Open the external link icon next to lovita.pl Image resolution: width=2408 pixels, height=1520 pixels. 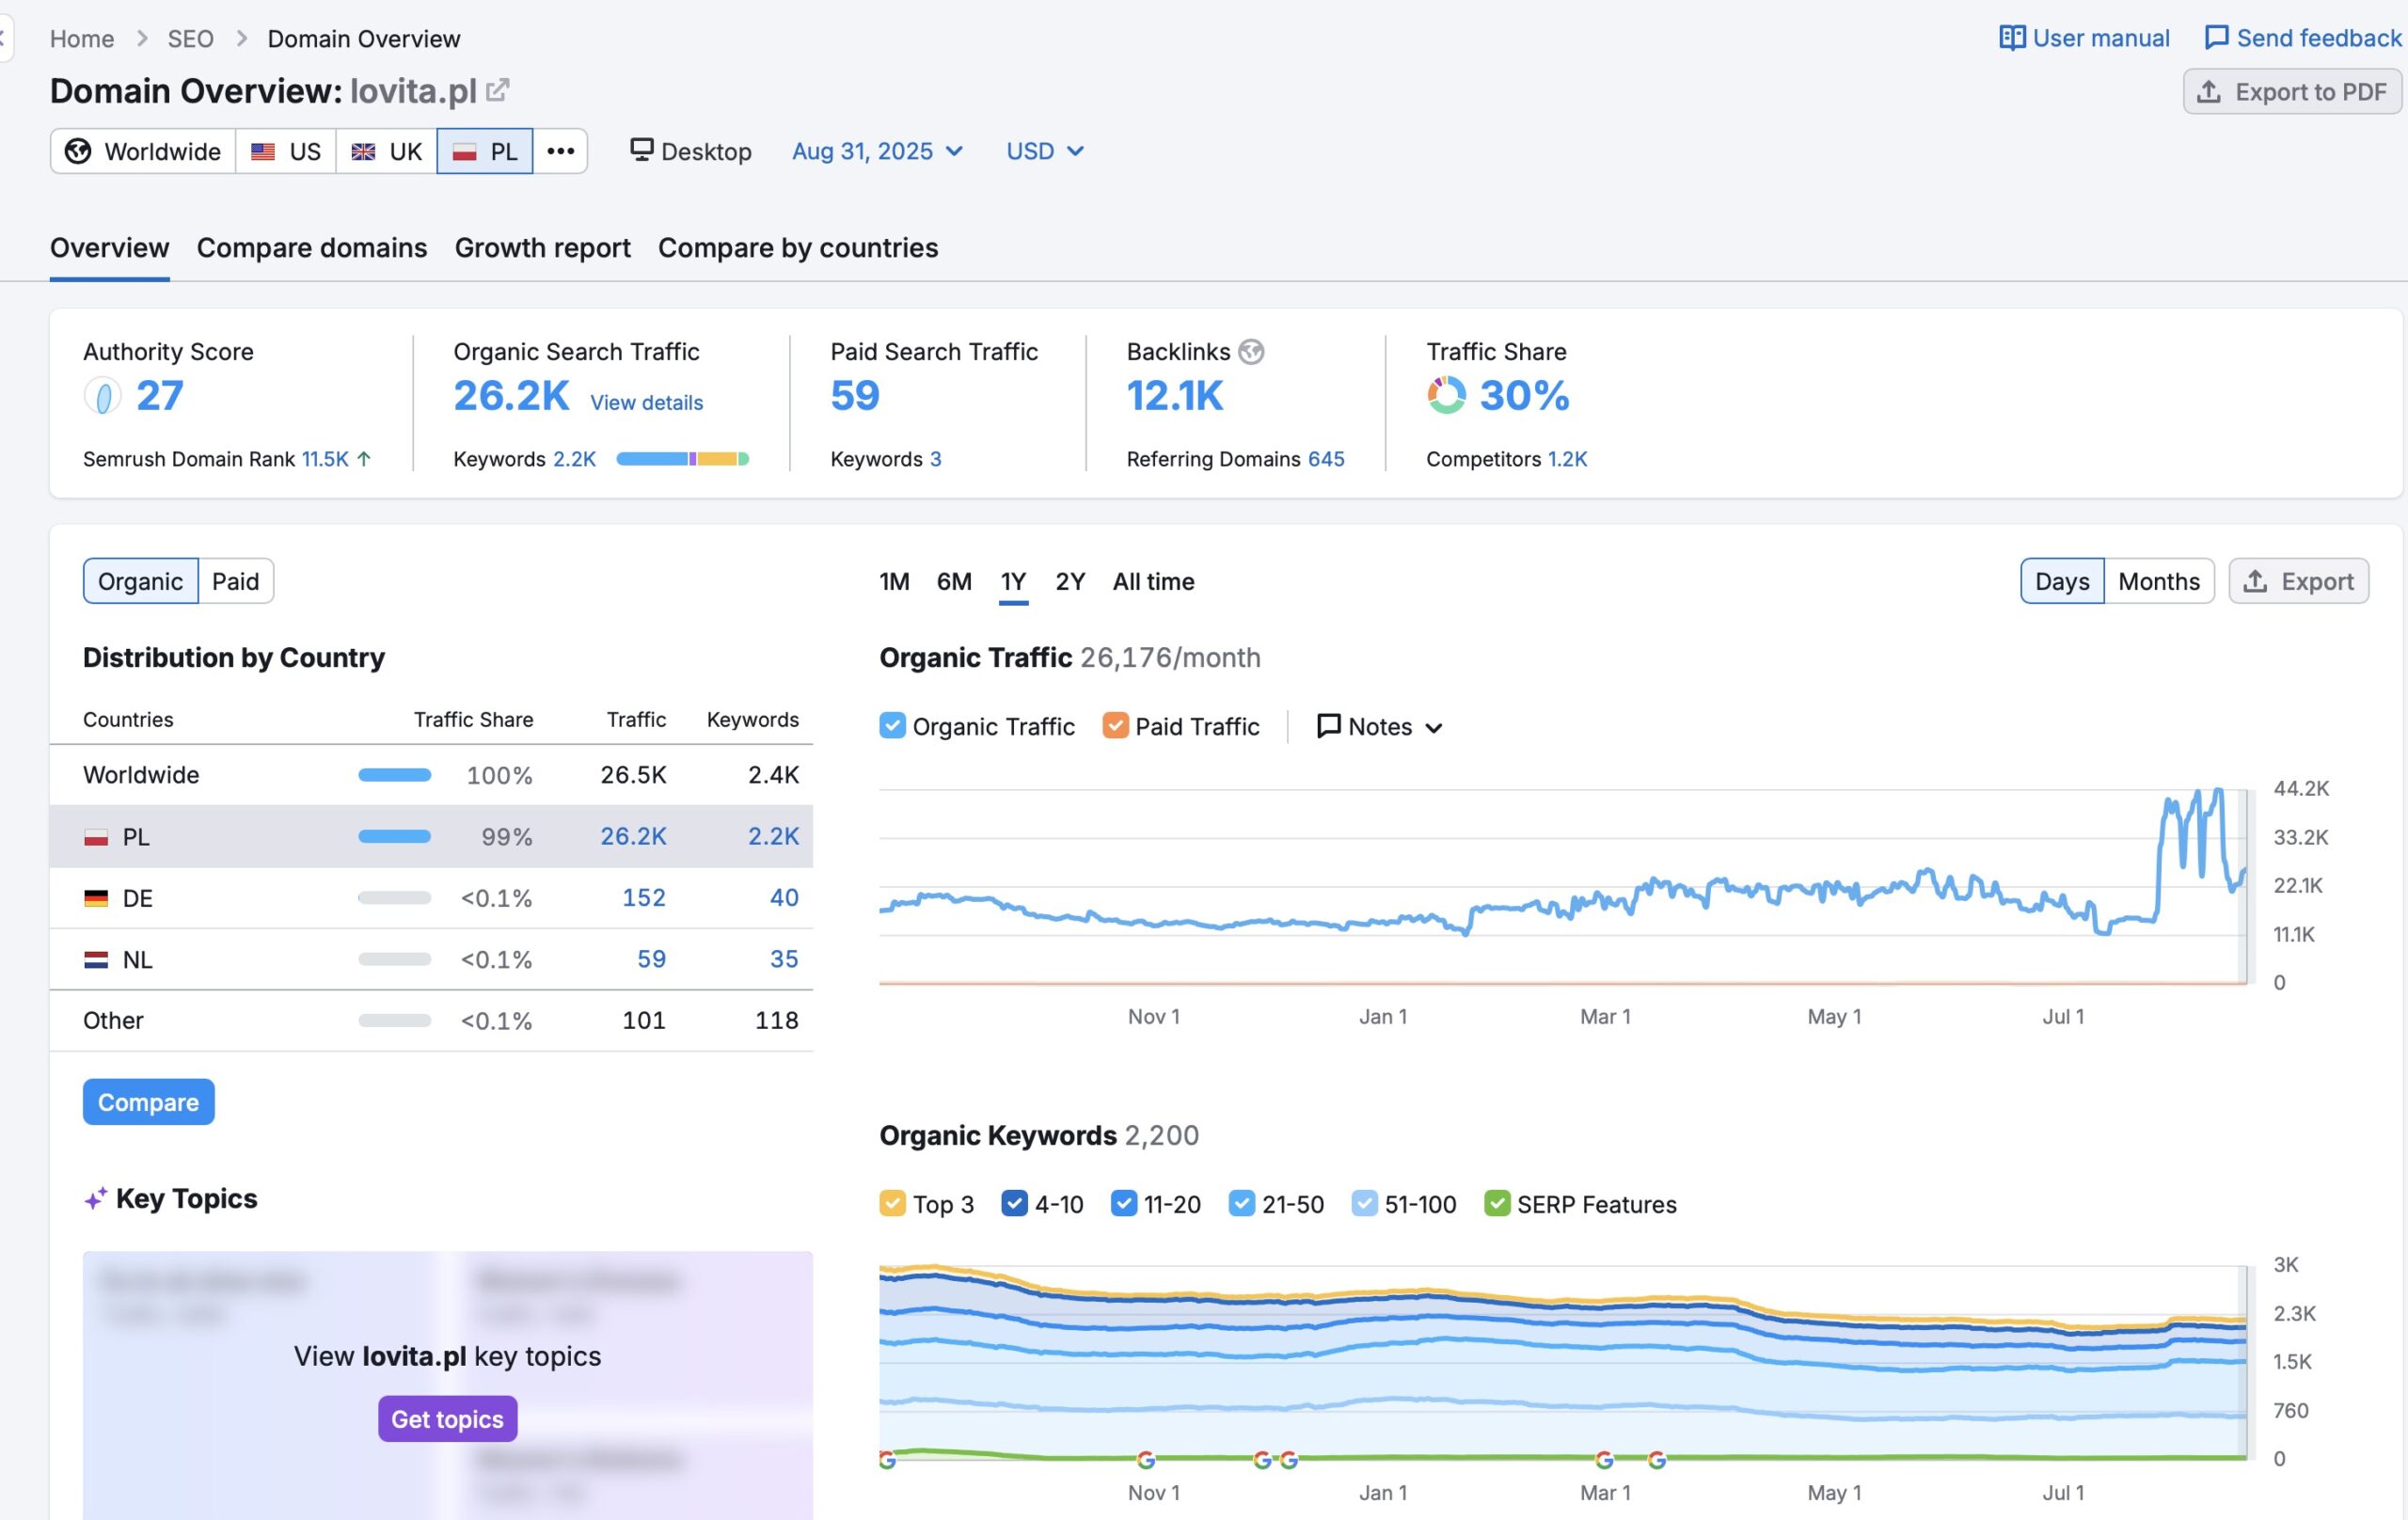497,91
